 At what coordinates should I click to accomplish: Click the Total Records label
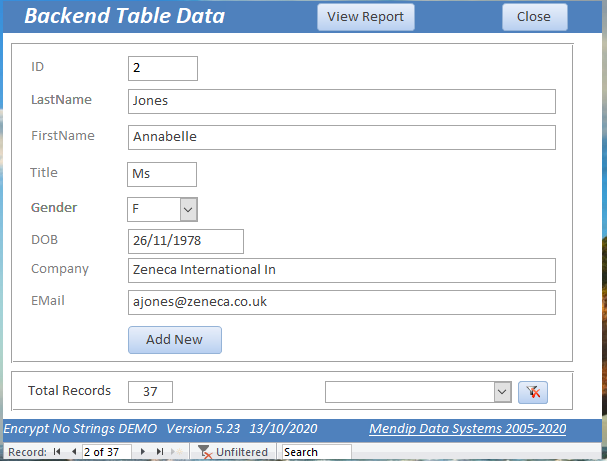click(69, 391)
